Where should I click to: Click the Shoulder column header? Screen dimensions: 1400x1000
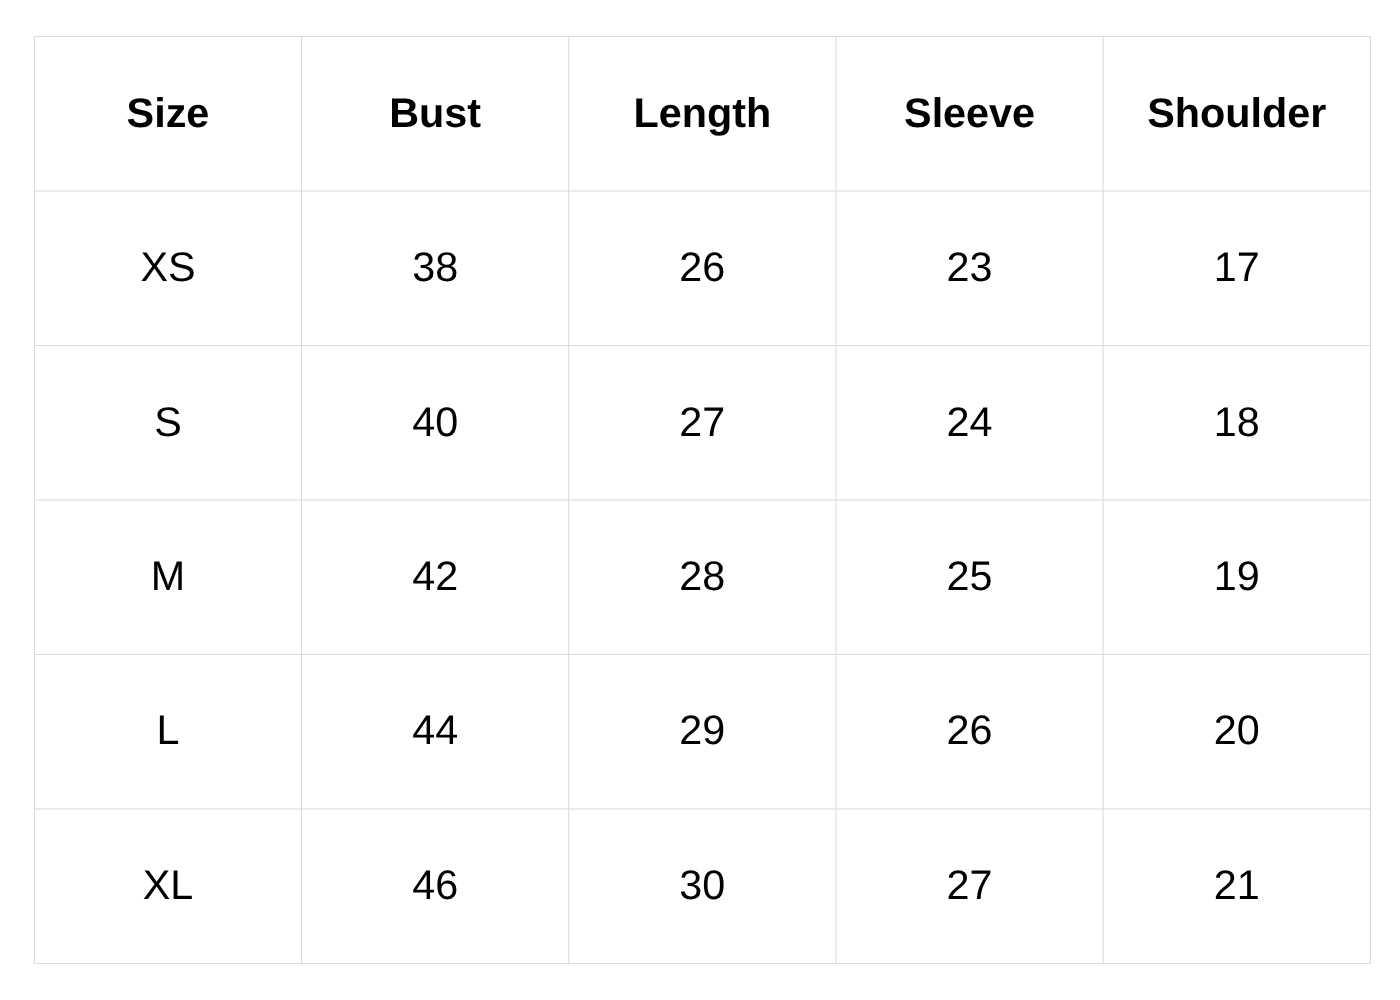1236,113
